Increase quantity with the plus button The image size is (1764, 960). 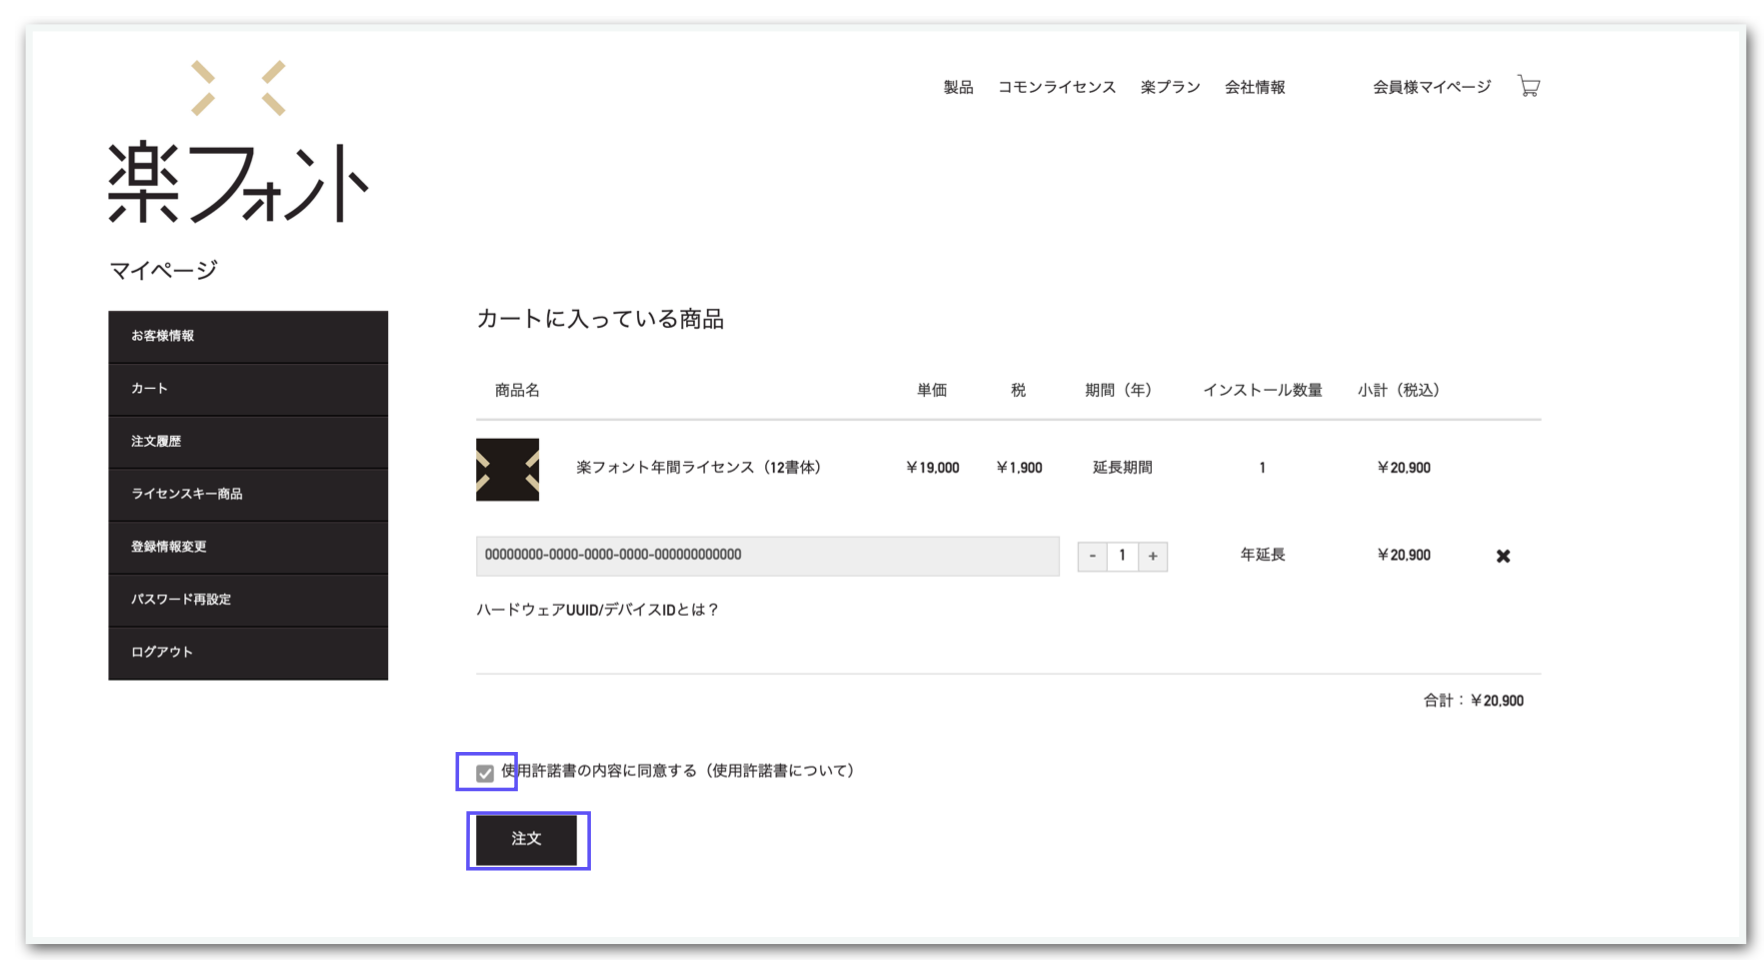(1153, 556)
